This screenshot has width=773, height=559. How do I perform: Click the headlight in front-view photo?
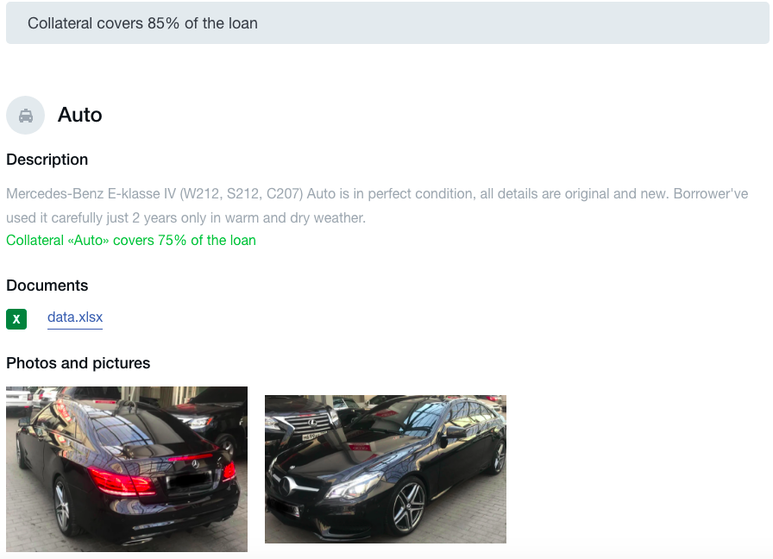coord(354,485)
